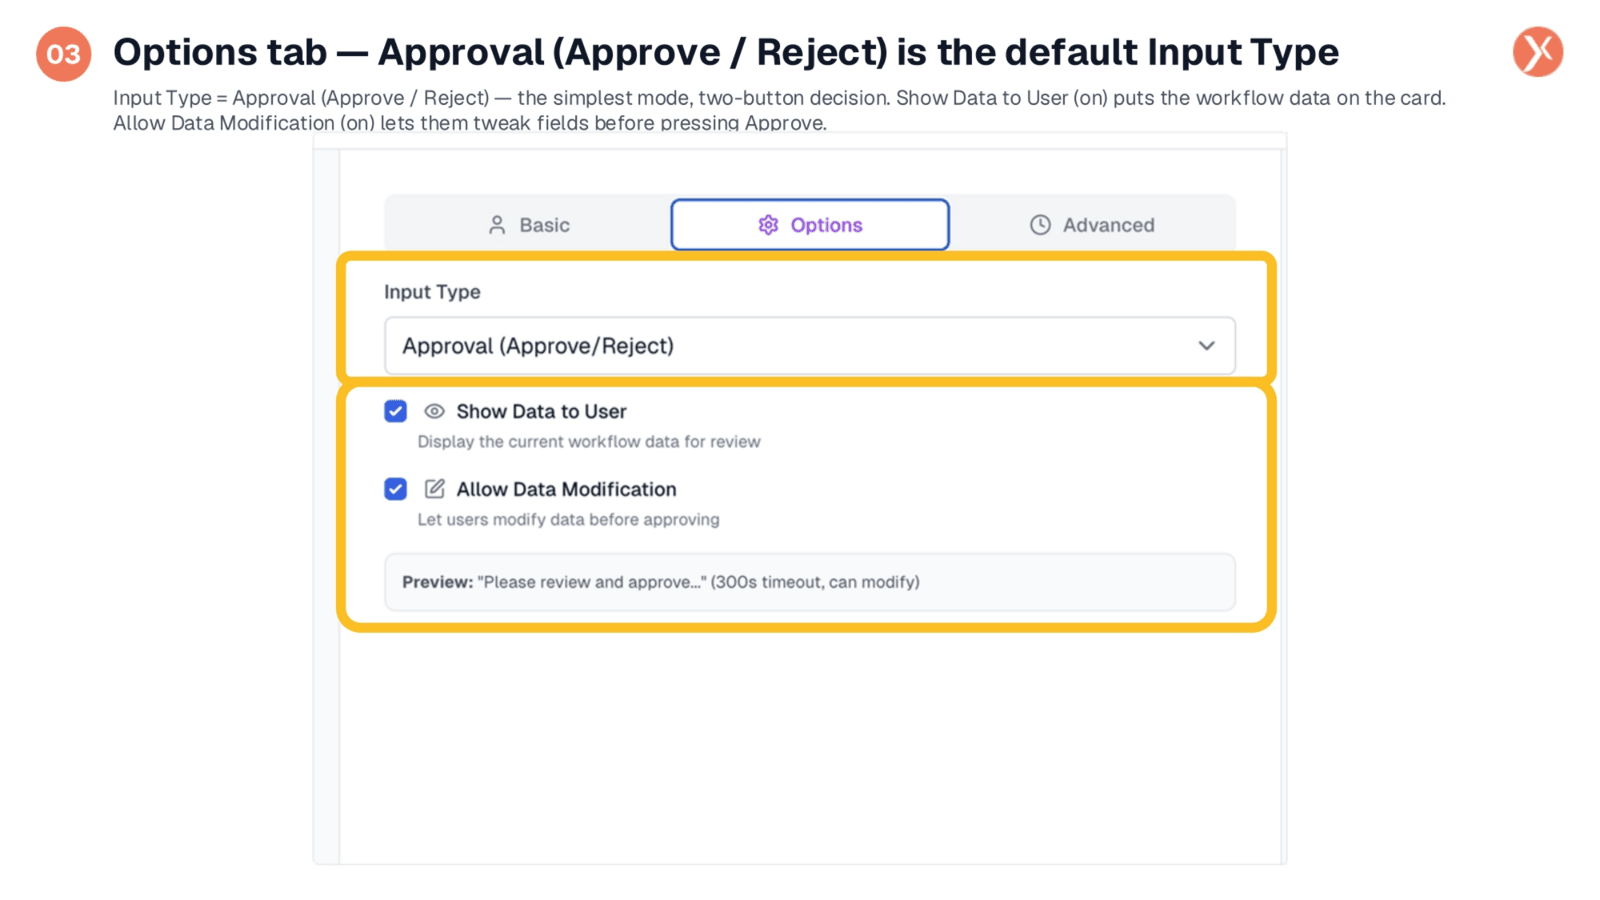This screenshot has height=900, width=1600.
Task: Click the clock icon on Advanced tab
Action: tap(1040, 225)
